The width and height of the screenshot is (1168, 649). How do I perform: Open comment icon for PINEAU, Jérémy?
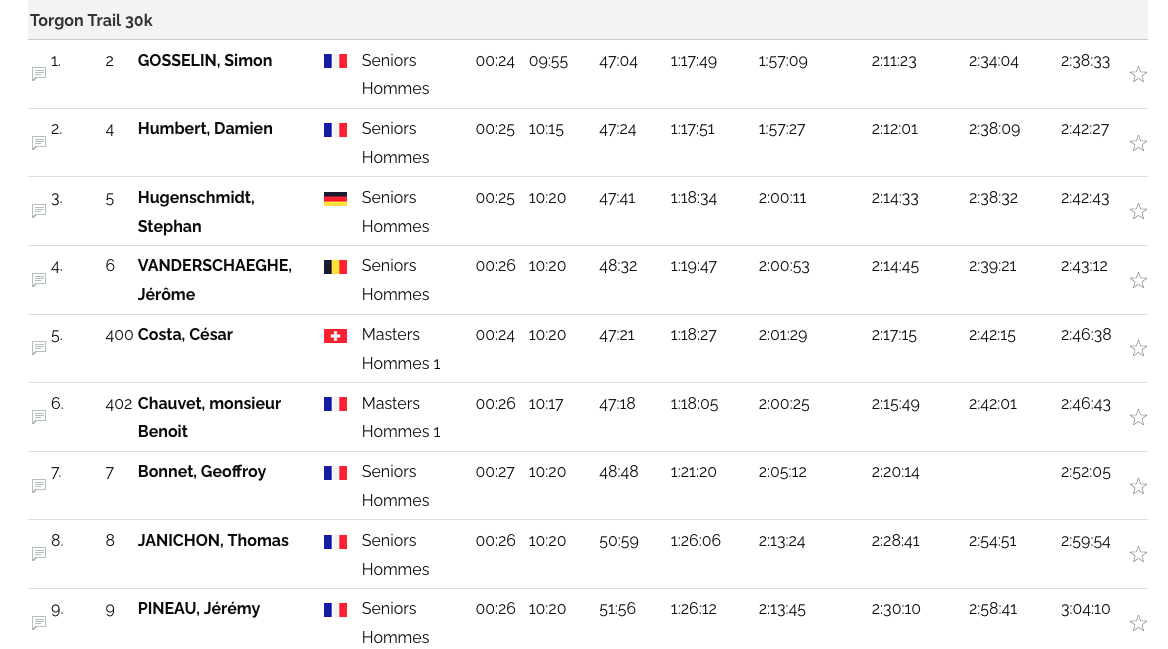39,623
